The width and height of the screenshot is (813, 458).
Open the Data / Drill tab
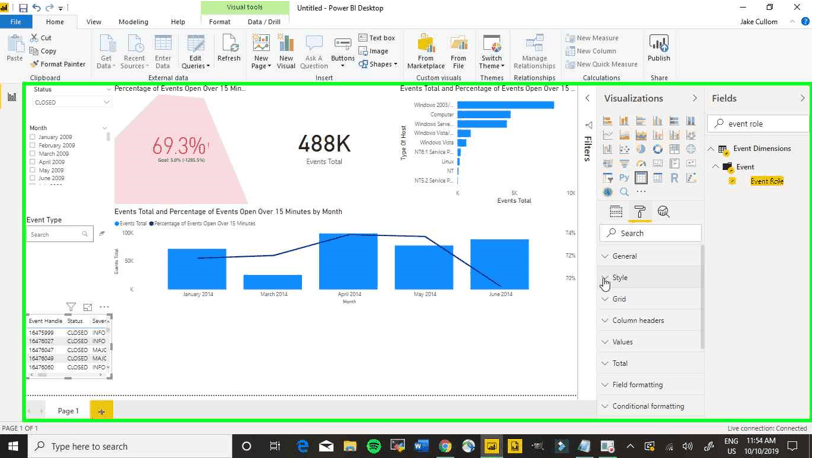tap(264, 22)
